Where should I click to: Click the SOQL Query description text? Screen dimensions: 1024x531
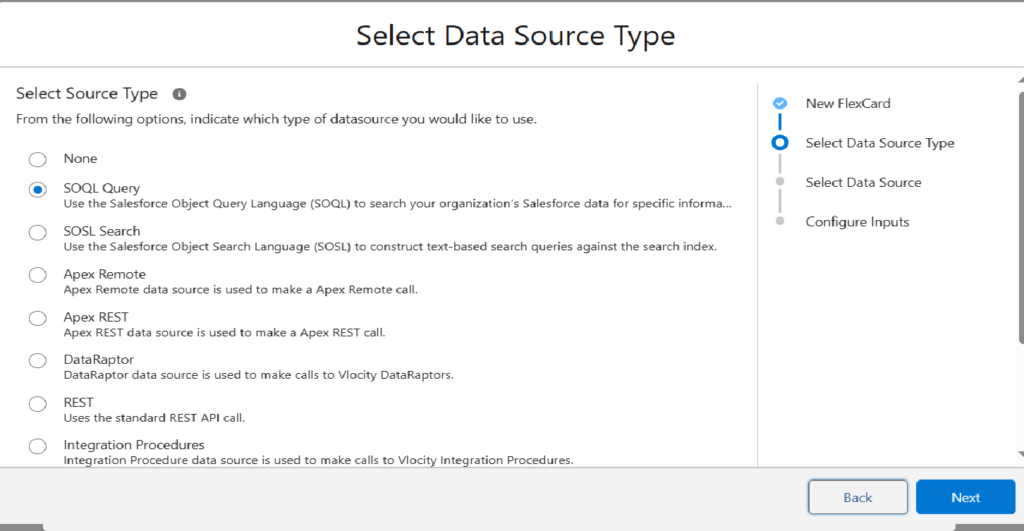point(397,204)
